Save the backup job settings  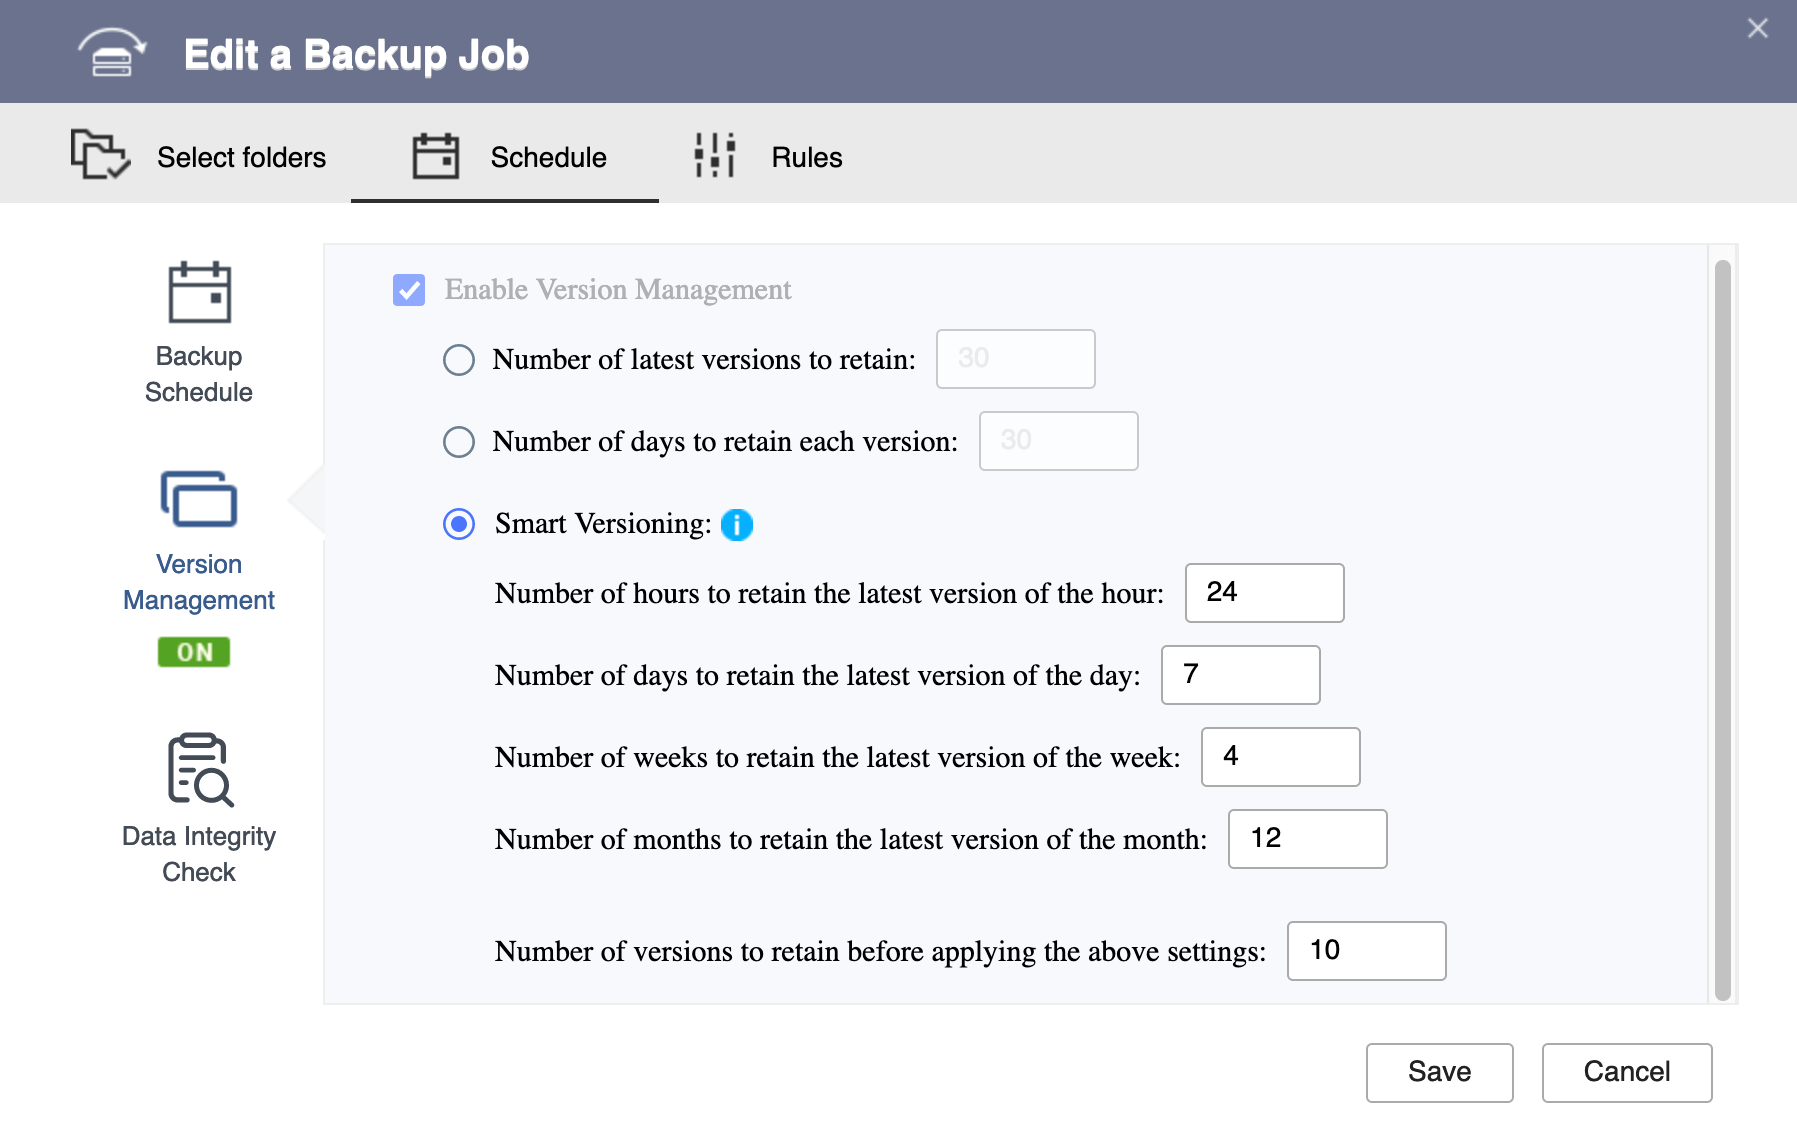(1439, 1072)
